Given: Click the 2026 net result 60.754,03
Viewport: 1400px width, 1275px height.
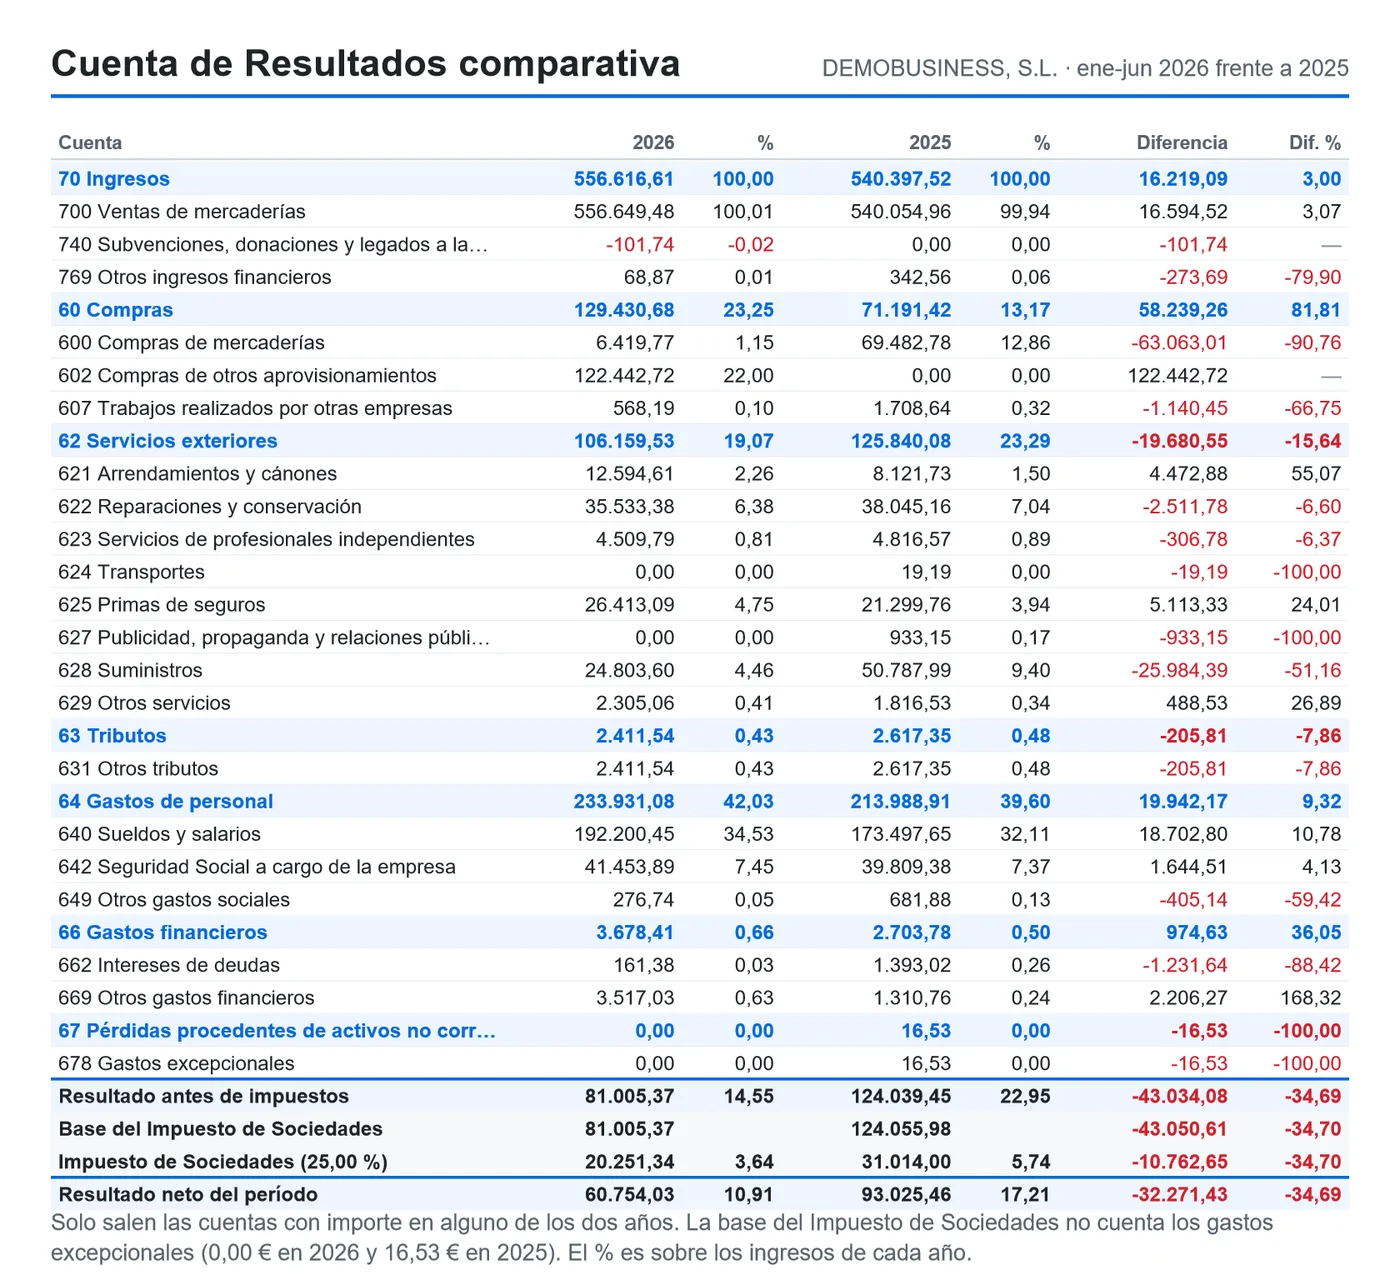Looking at the screenshot, I should [629, 1195].
